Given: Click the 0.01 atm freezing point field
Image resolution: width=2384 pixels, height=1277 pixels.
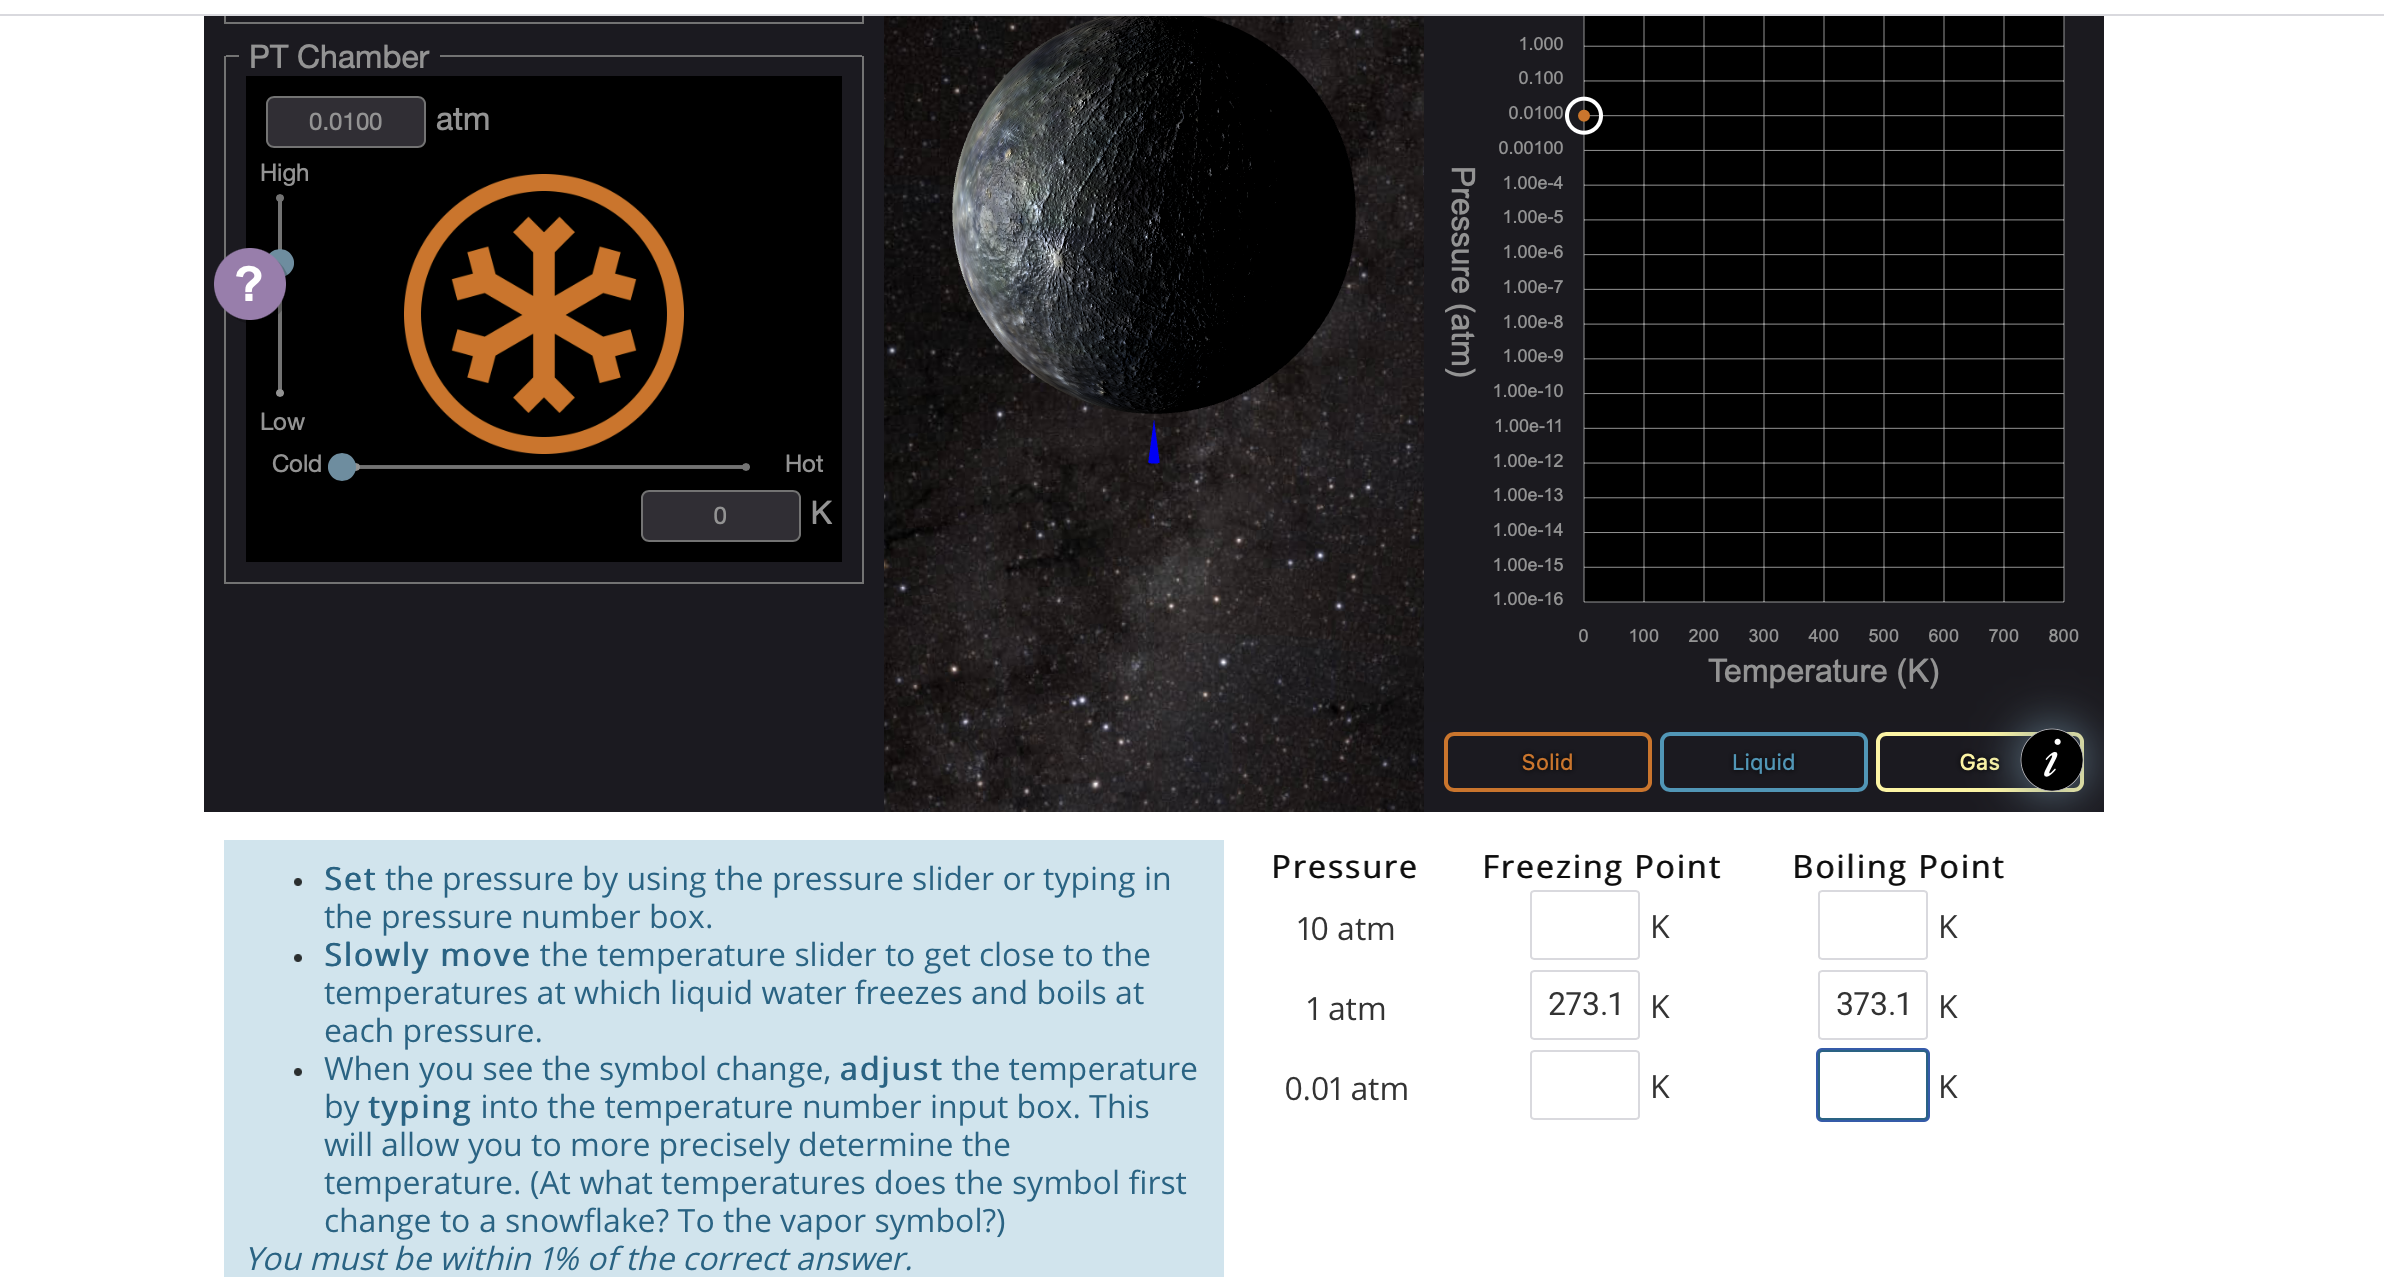Looking at the screenshot, I should pyautogui.click(x=1584, y=1085).
